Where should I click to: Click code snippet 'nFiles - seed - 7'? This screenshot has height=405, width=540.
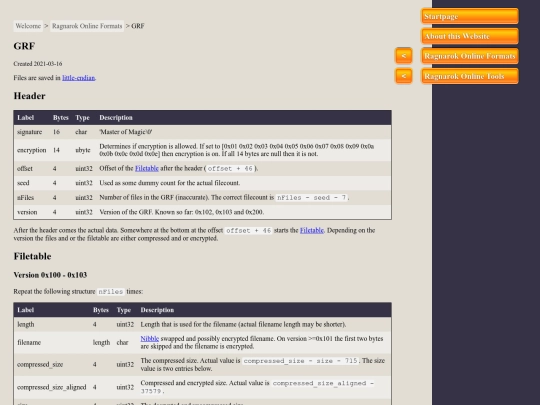(312, 198)
